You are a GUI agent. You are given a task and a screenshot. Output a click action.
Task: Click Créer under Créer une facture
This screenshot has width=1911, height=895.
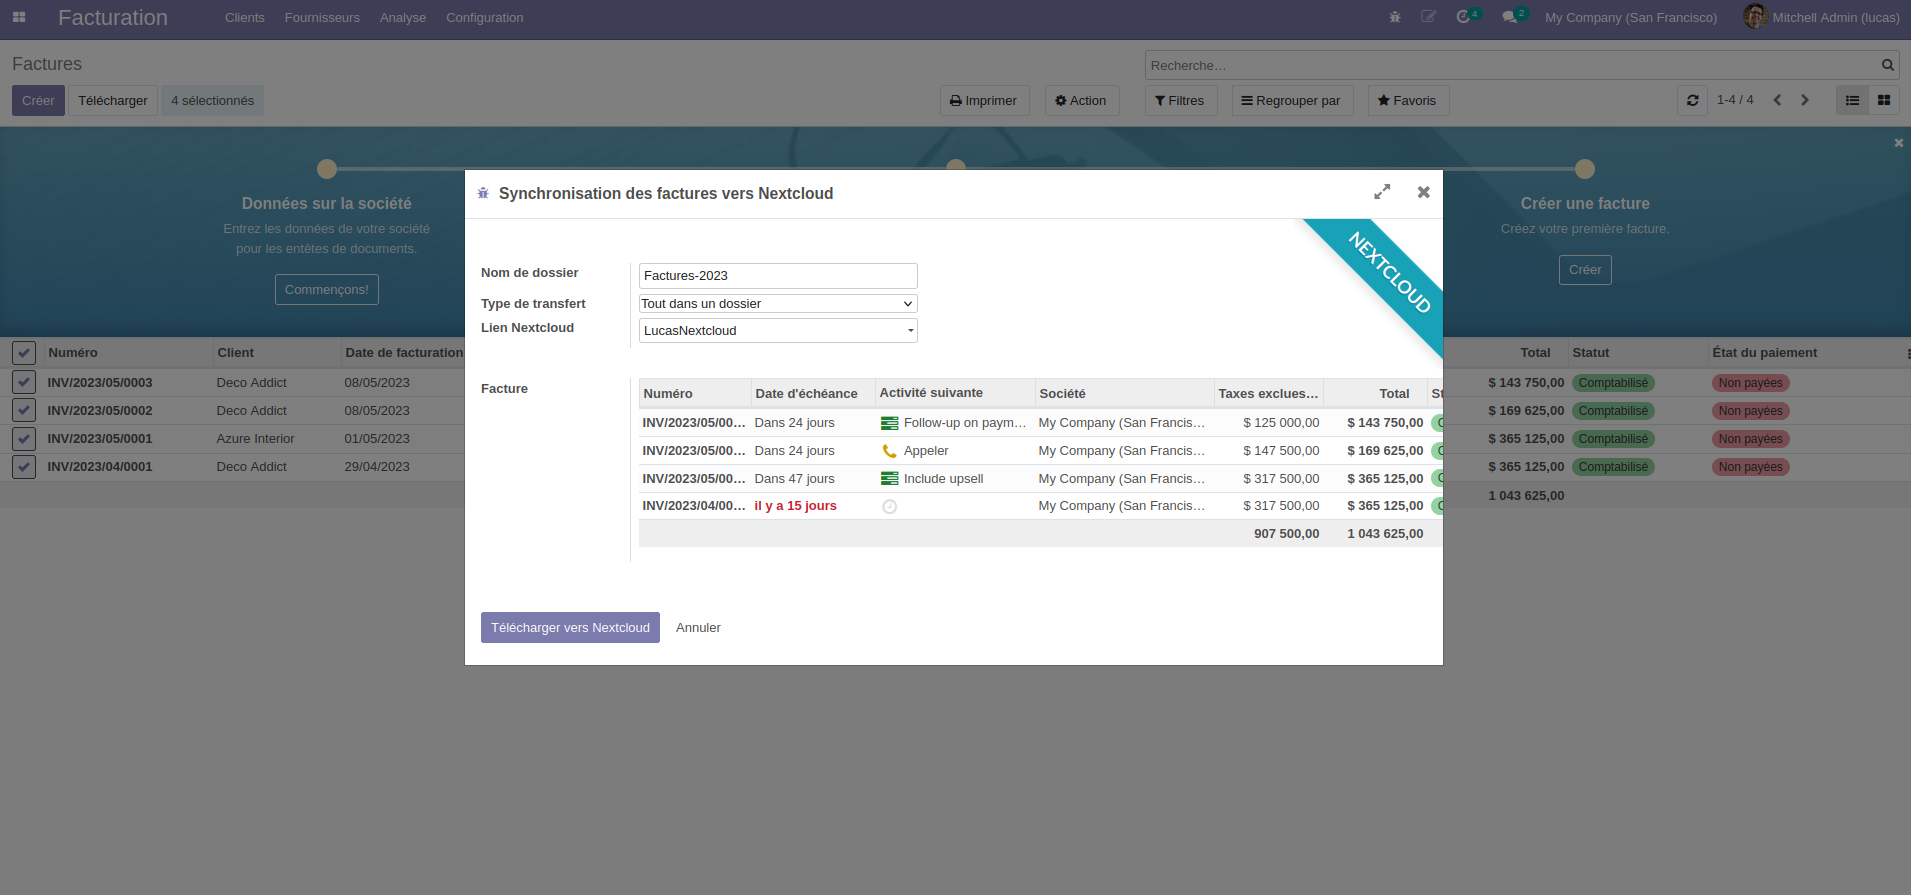pos(1585,269)
